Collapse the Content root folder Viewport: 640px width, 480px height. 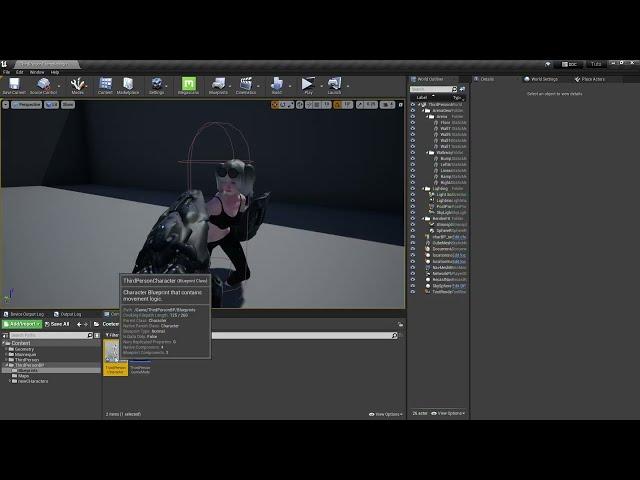tap(3, 343)
